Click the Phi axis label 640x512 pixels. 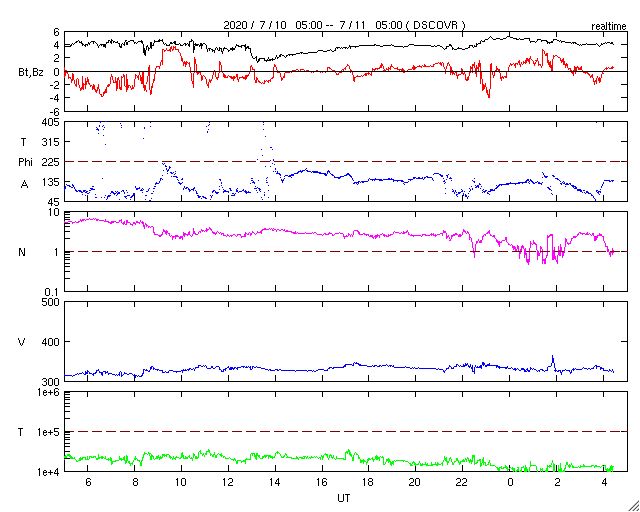[x=26, y=162]
